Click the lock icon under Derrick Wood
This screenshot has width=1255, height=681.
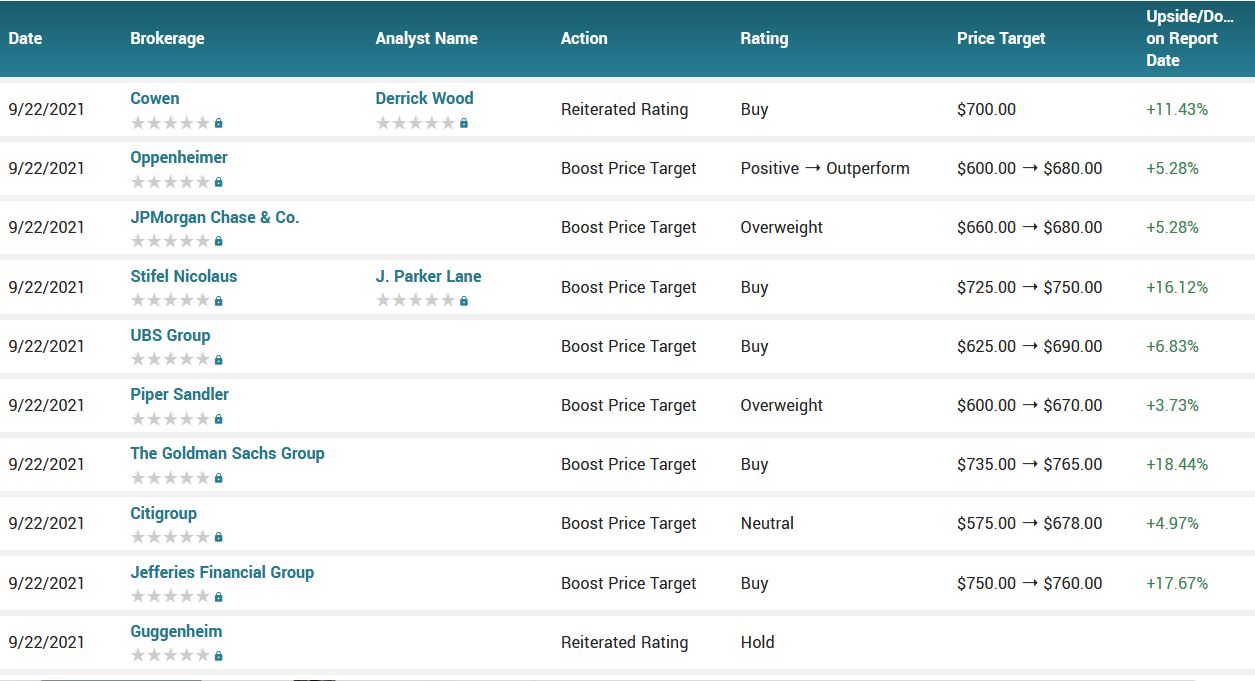tap(464, 123)
